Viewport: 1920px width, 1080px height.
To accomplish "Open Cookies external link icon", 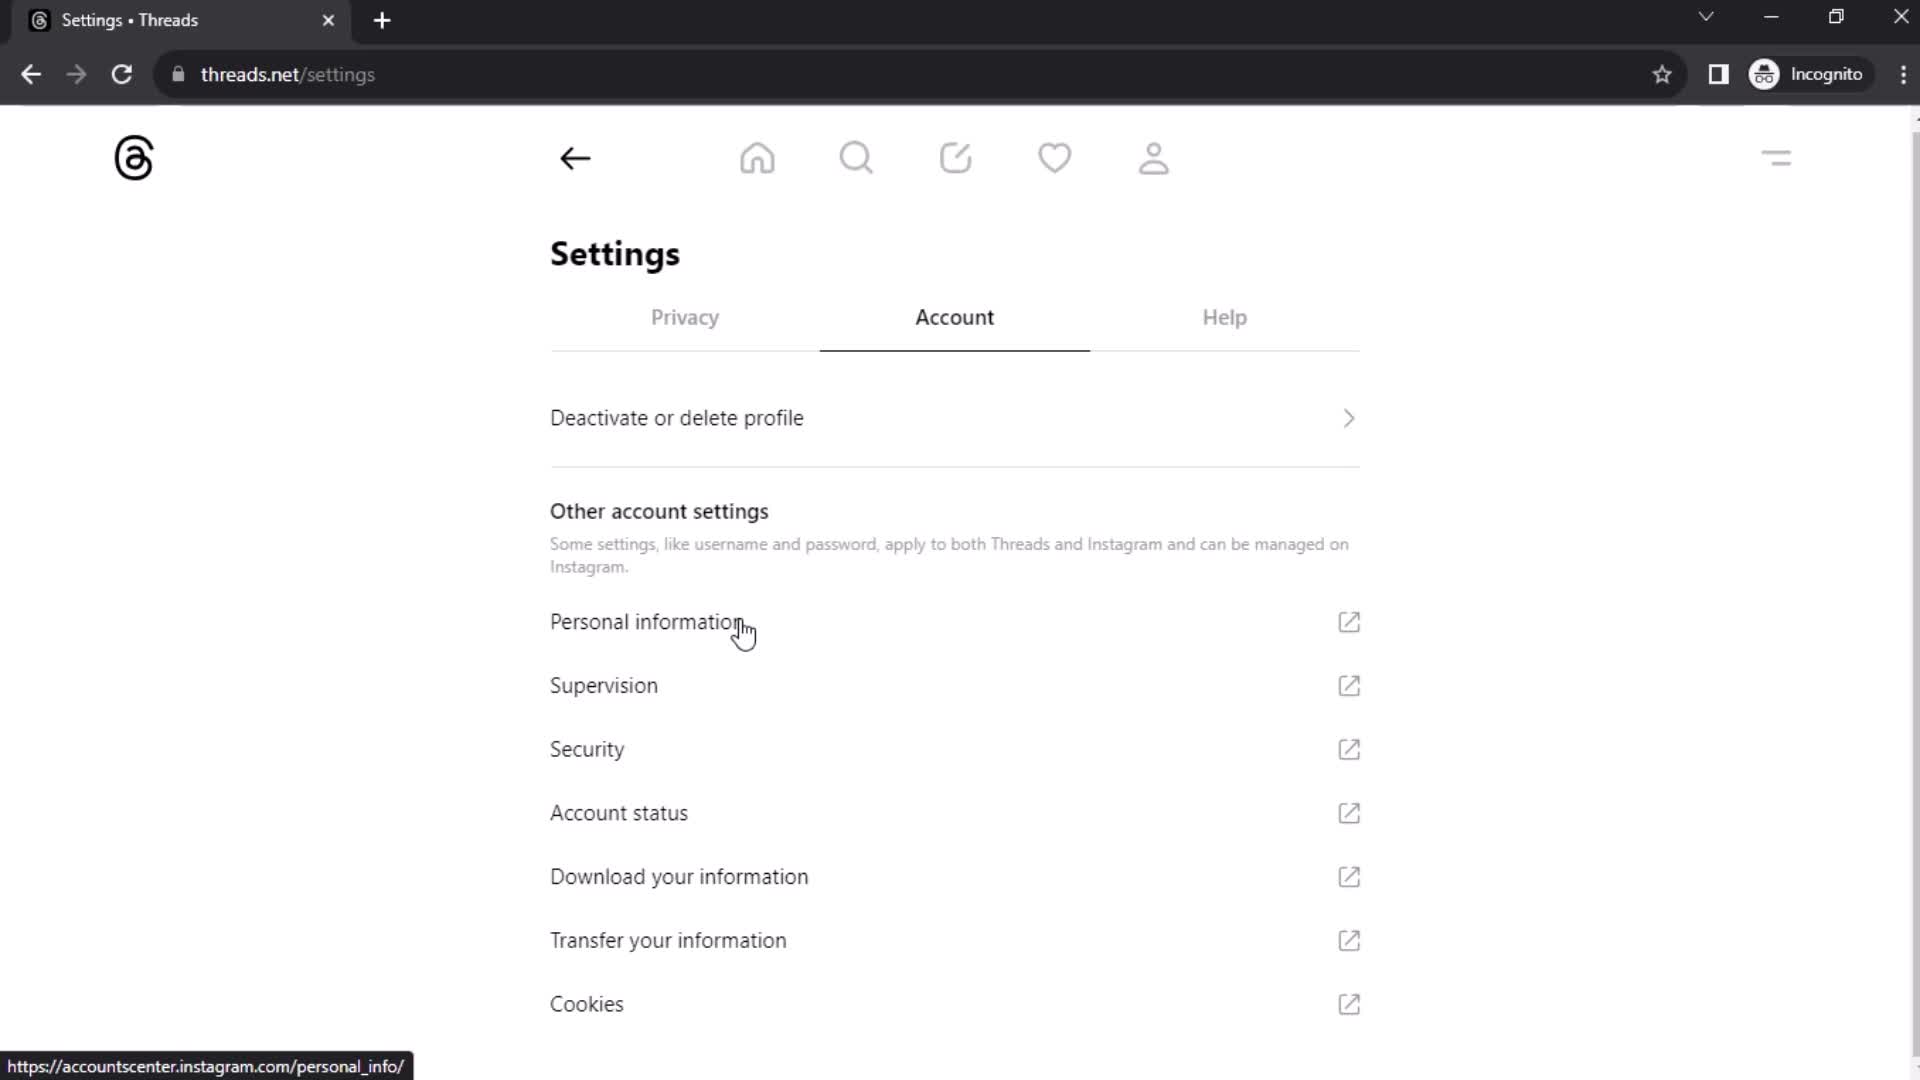I will [1350, 1005].
